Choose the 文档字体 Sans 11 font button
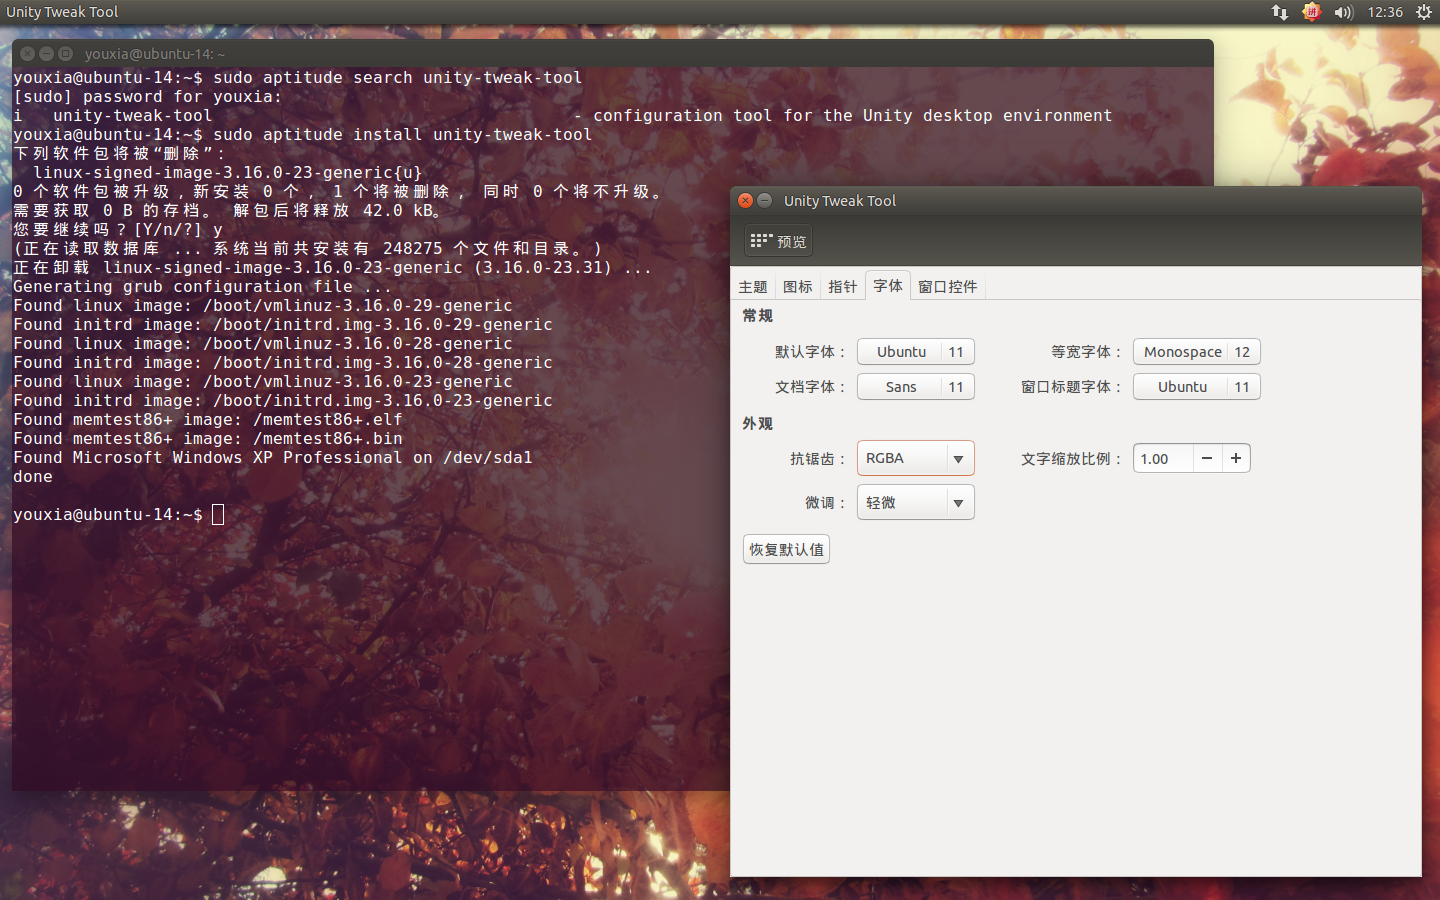This screenshot has height=900, width=1440. point(915,387)
